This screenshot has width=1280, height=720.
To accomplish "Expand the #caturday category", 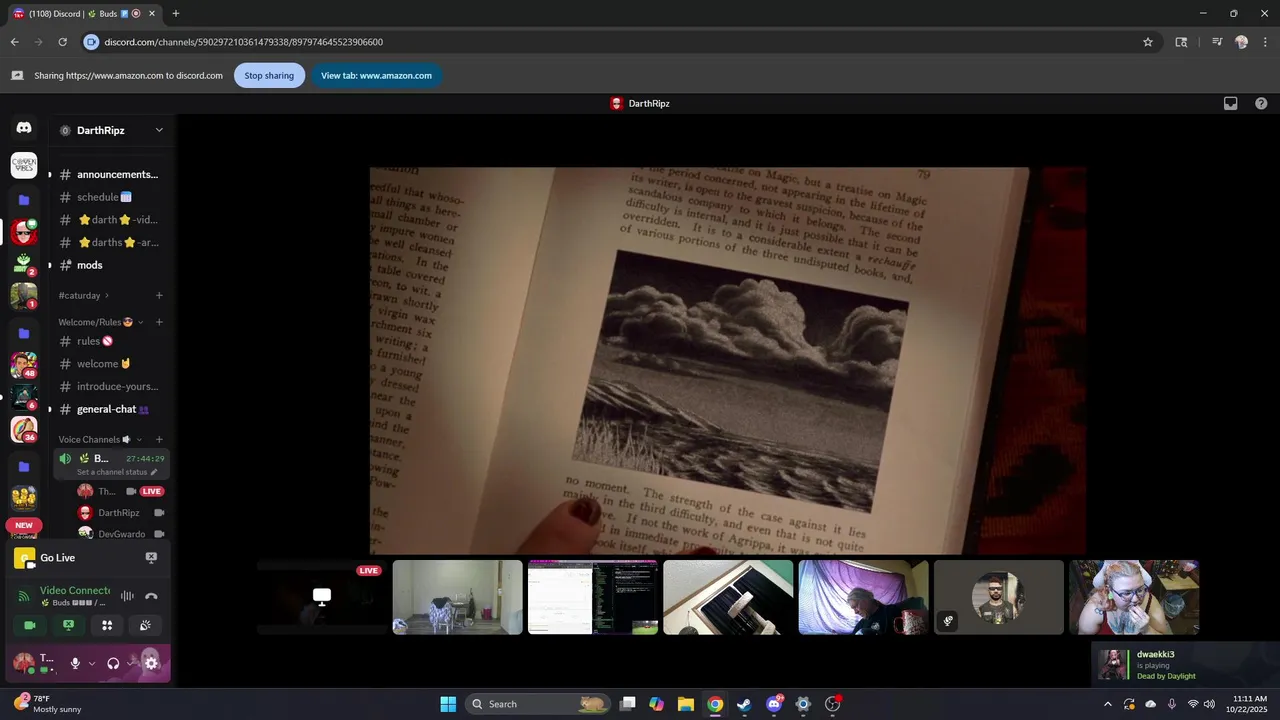I will click(x=84, y=295).
